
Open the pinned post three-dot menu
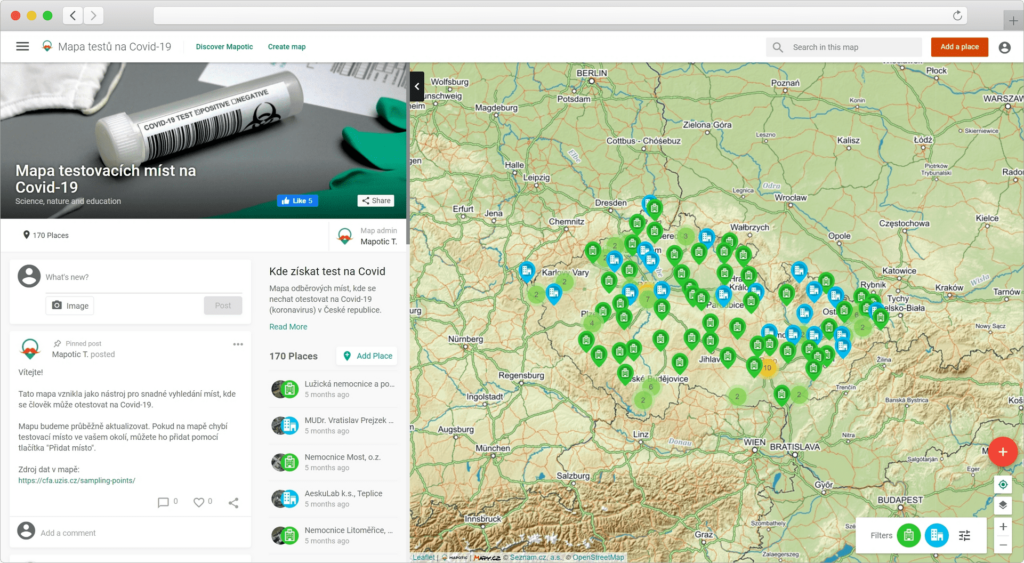point(238,344)
